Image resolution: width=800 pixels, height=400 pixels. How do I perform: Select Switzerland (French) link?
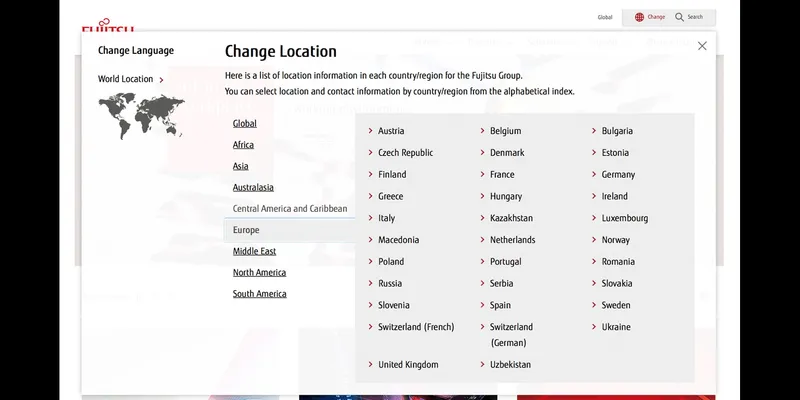(x=416, y=327)
